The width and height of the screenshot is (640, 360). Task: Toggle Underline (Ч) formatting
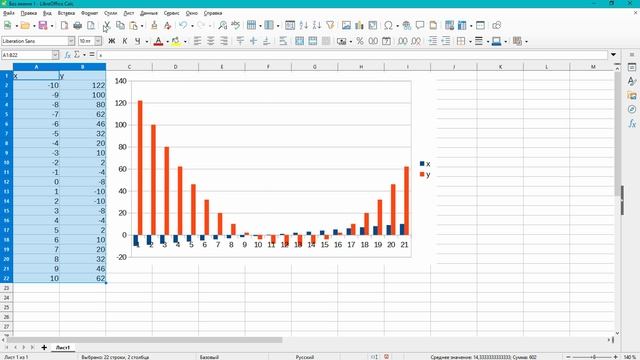138,41
